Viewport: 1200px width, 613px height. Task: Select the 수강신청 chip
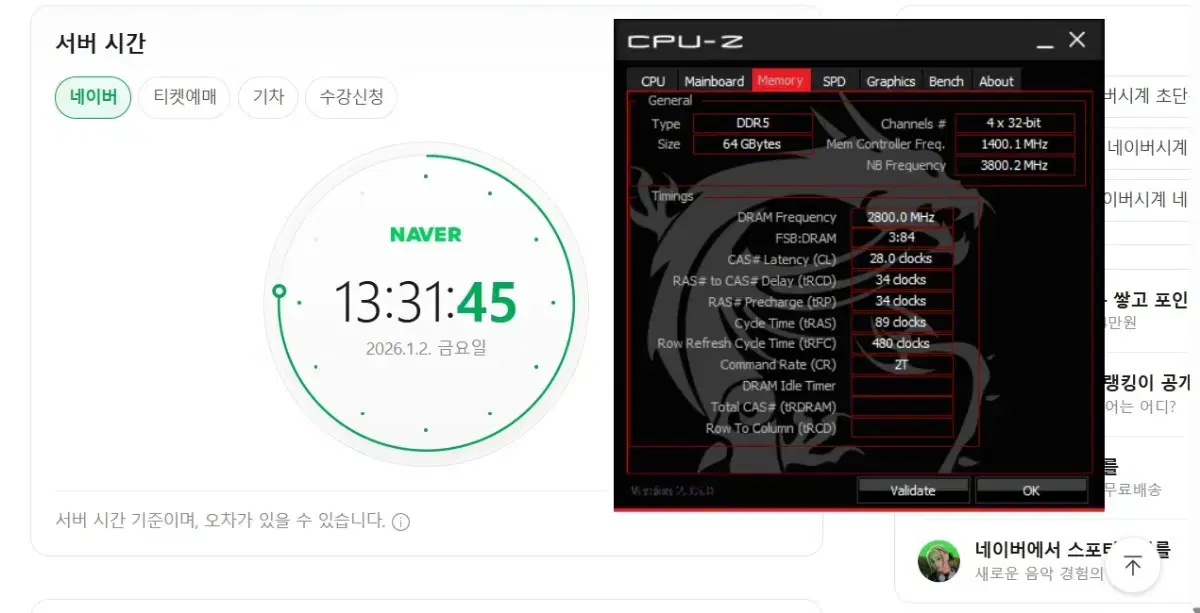tap(351, 98)
